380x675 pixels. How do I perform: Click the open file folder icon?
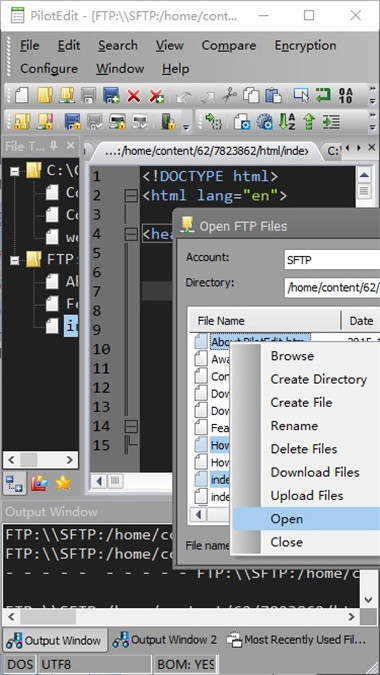44,95
